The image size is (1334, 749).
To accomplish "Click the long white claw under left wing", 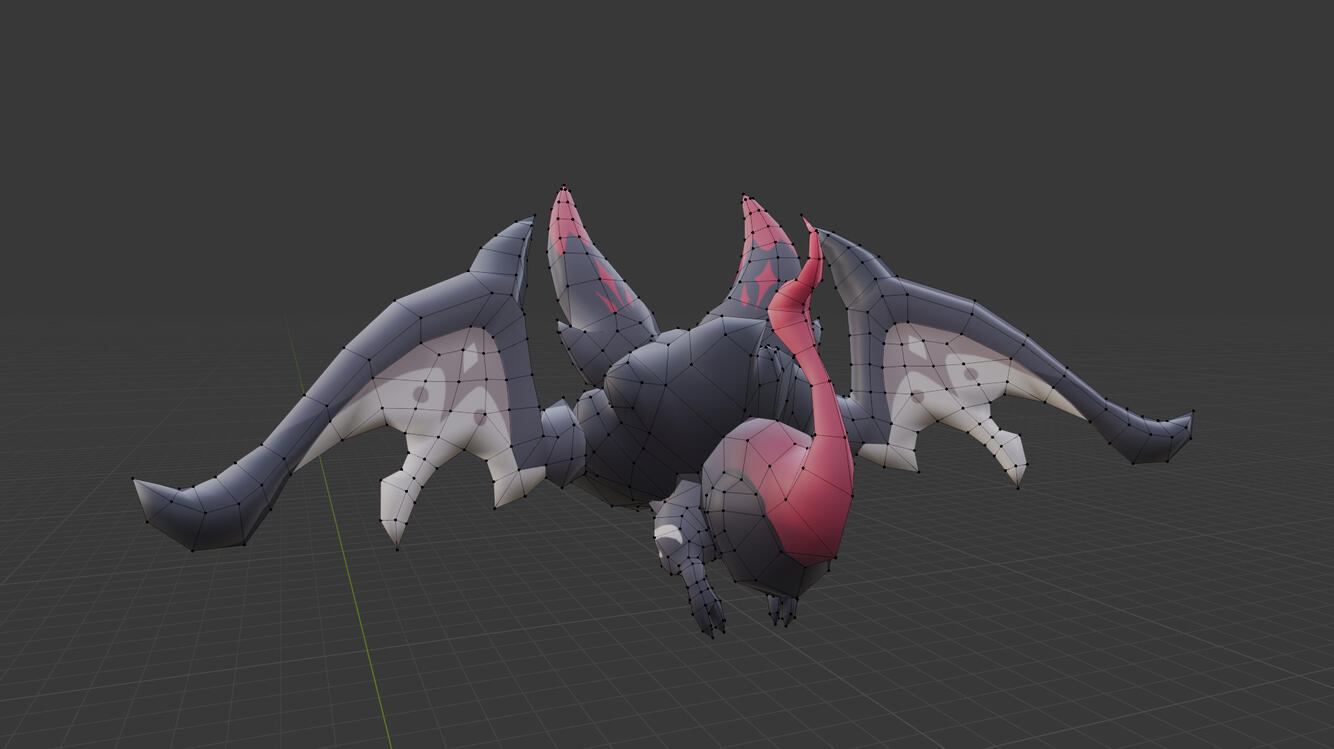I will [x=401, y=503].
